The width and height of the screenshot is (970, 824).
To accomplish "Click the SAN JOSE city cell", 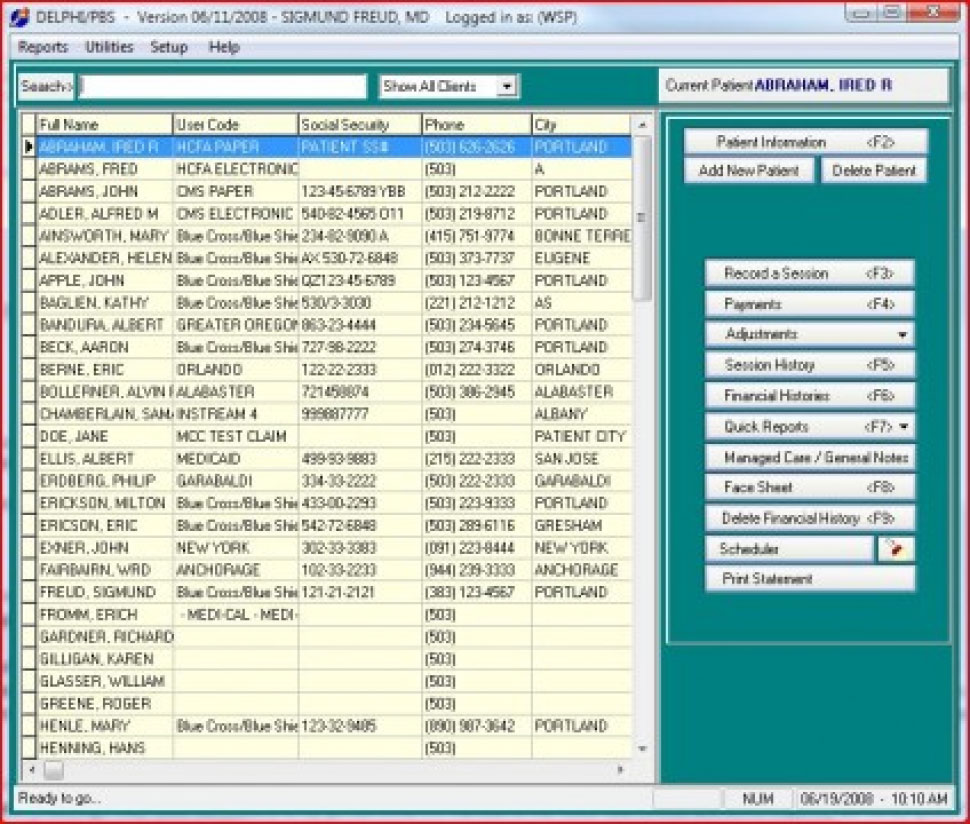I will pyautogui.click(x=582, y=458).
